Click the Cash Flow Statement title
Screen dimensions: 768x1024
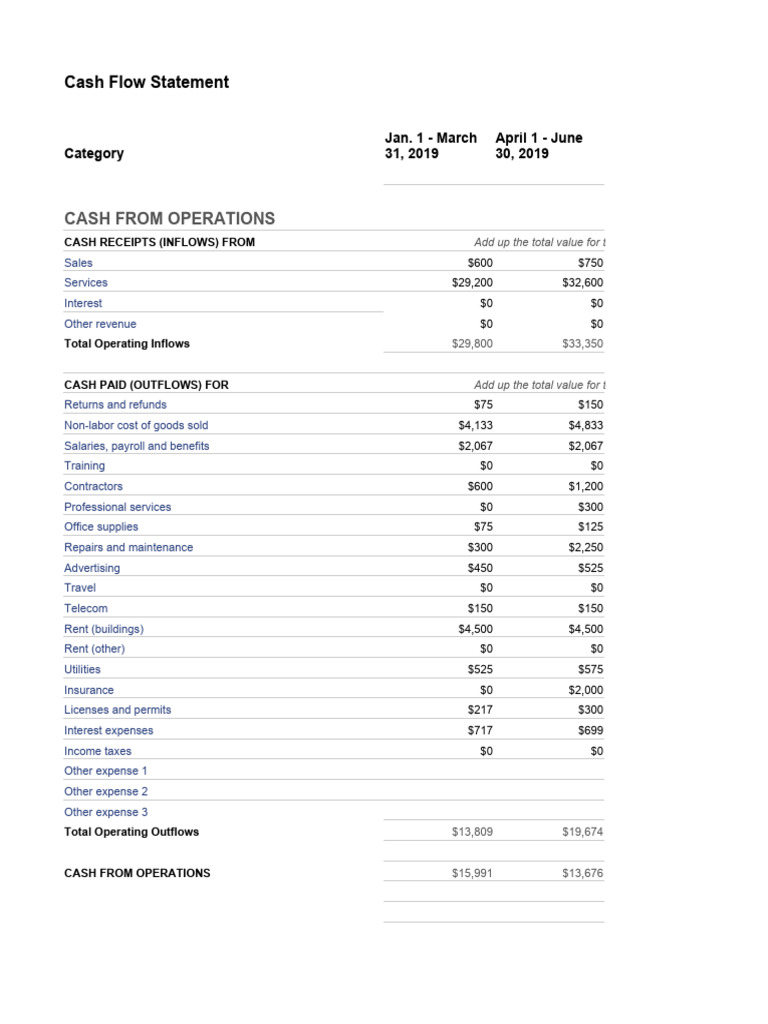click(147, 82)
